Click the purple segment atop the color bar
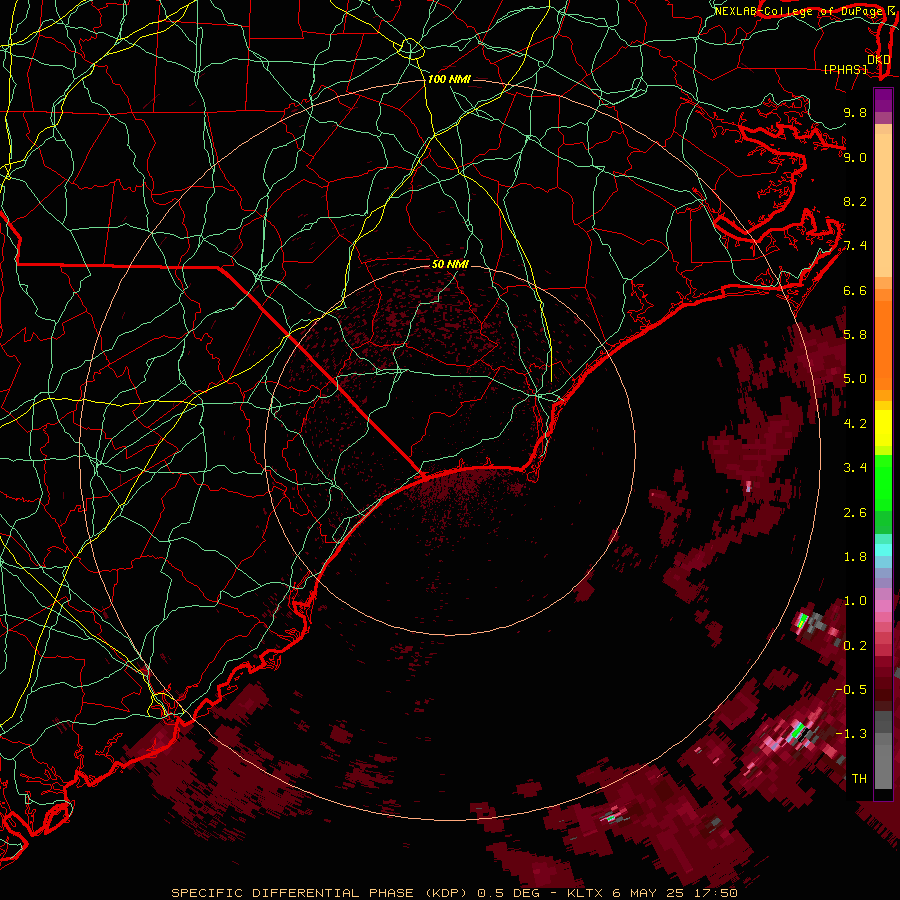This screenshot has width=900, height=900. pyautogui.click(x=883, y=100)
